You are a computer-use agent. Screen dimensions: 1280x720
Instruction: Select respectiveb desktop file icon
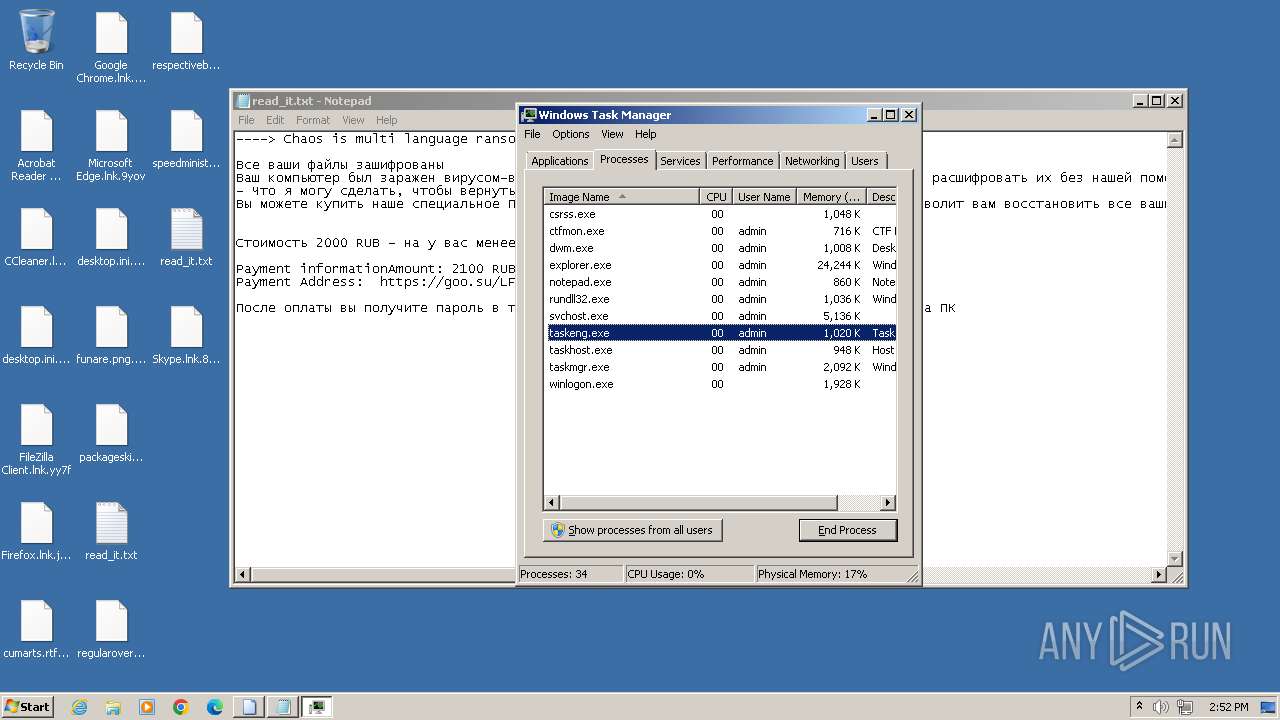click(x=186, y=41)
